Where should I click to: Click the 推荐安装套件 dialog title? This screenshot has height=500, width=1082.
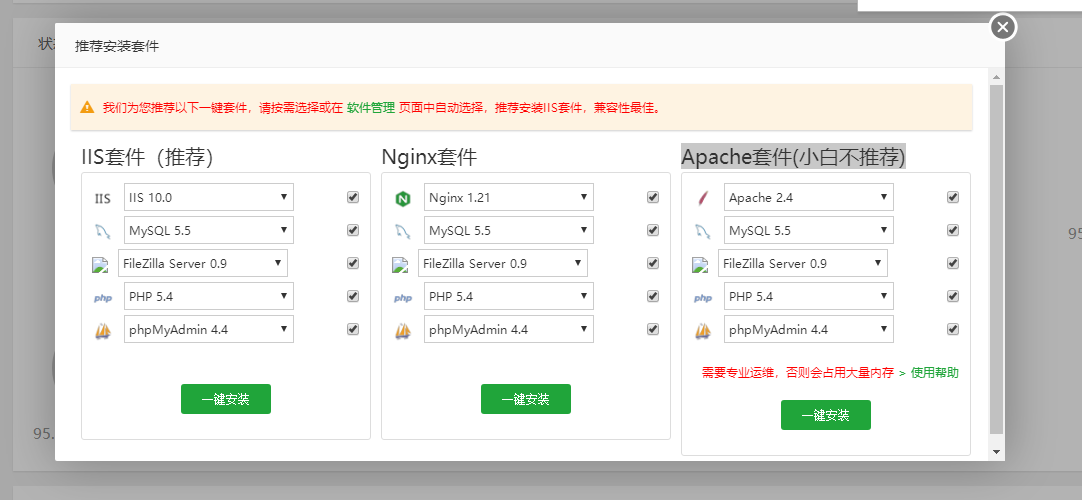click(117, 46)
